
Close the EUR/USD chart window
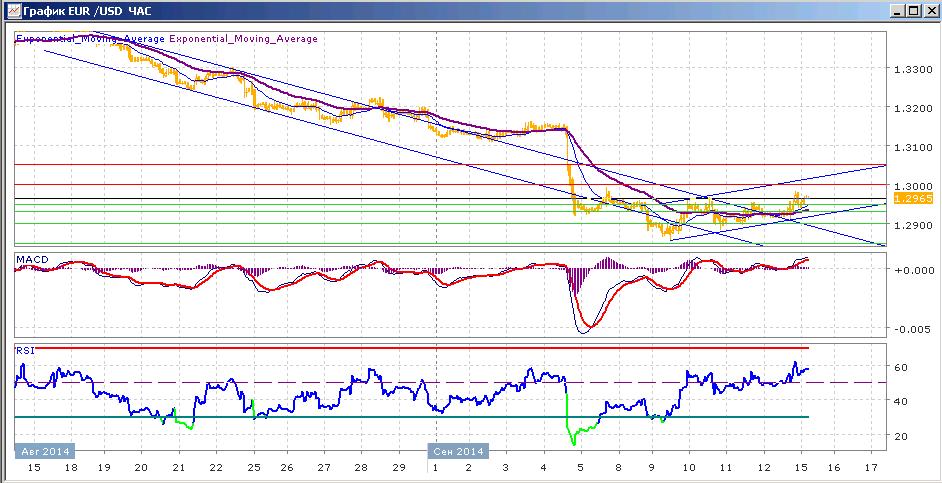(930, 11)
